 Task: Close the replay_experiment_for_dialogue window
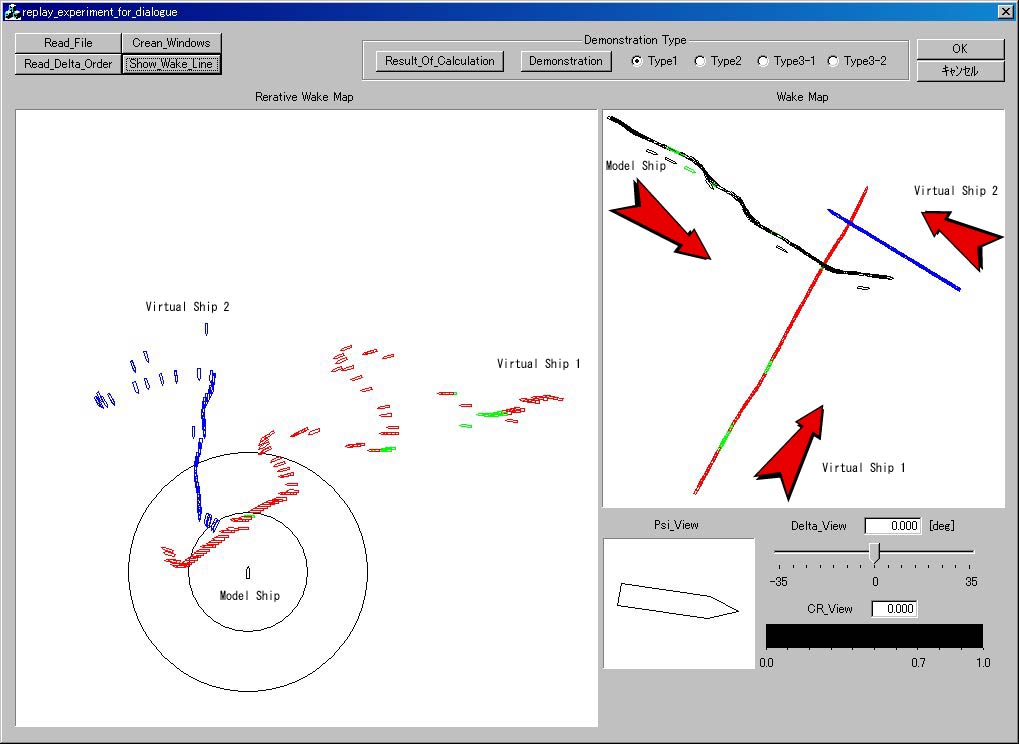pyautogui.click(x=1005, y=11)
